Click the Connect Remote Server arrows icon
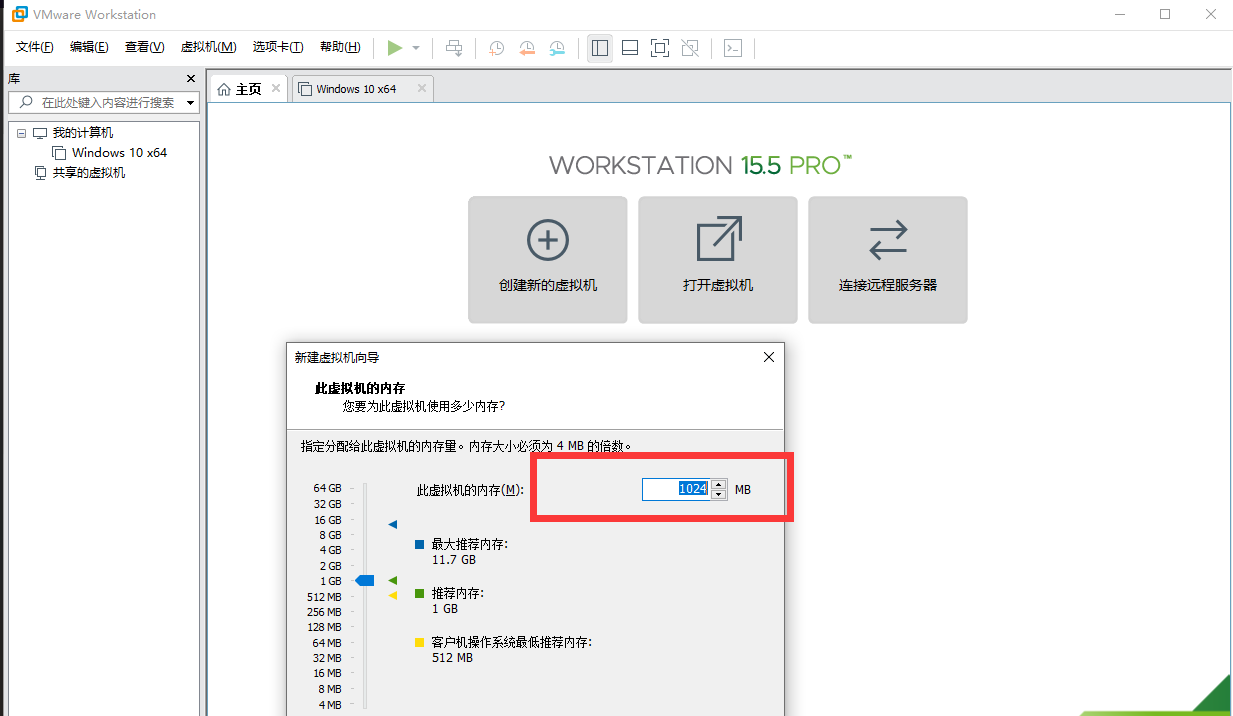 [888, 240]
